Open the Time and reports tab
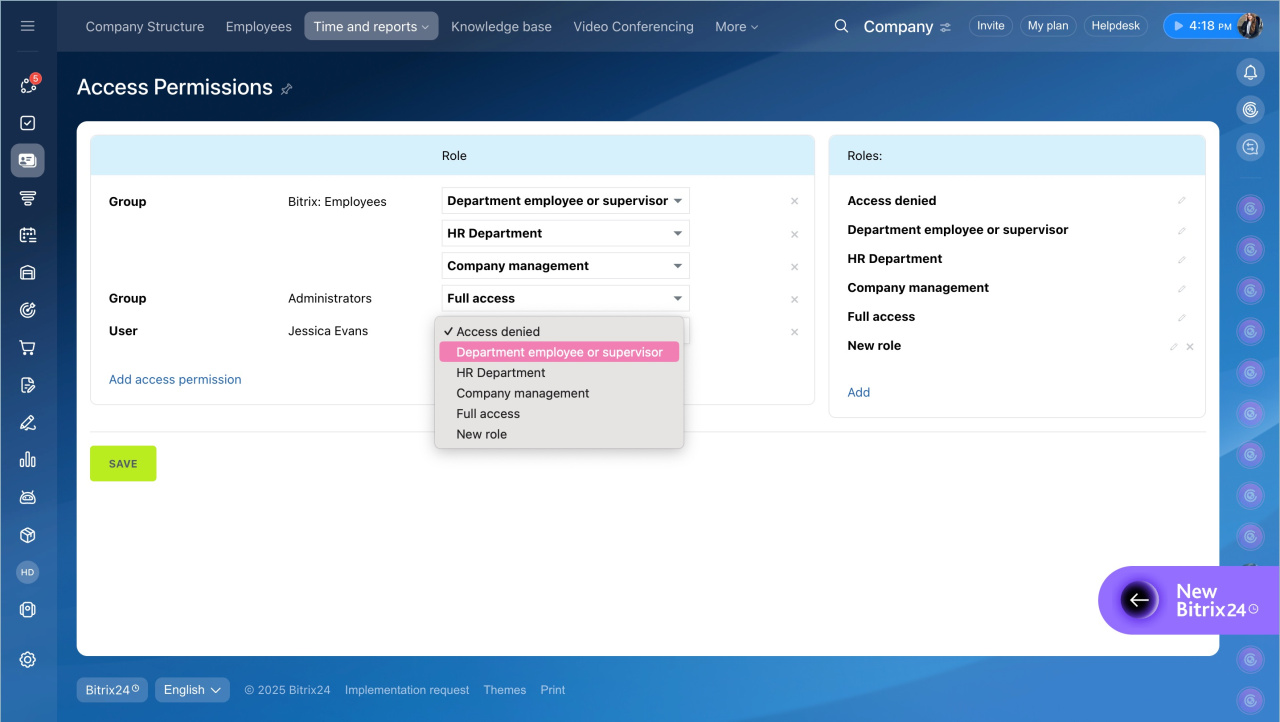The height and width of the screenshot is (722, 1280). (x=371, y=27)
